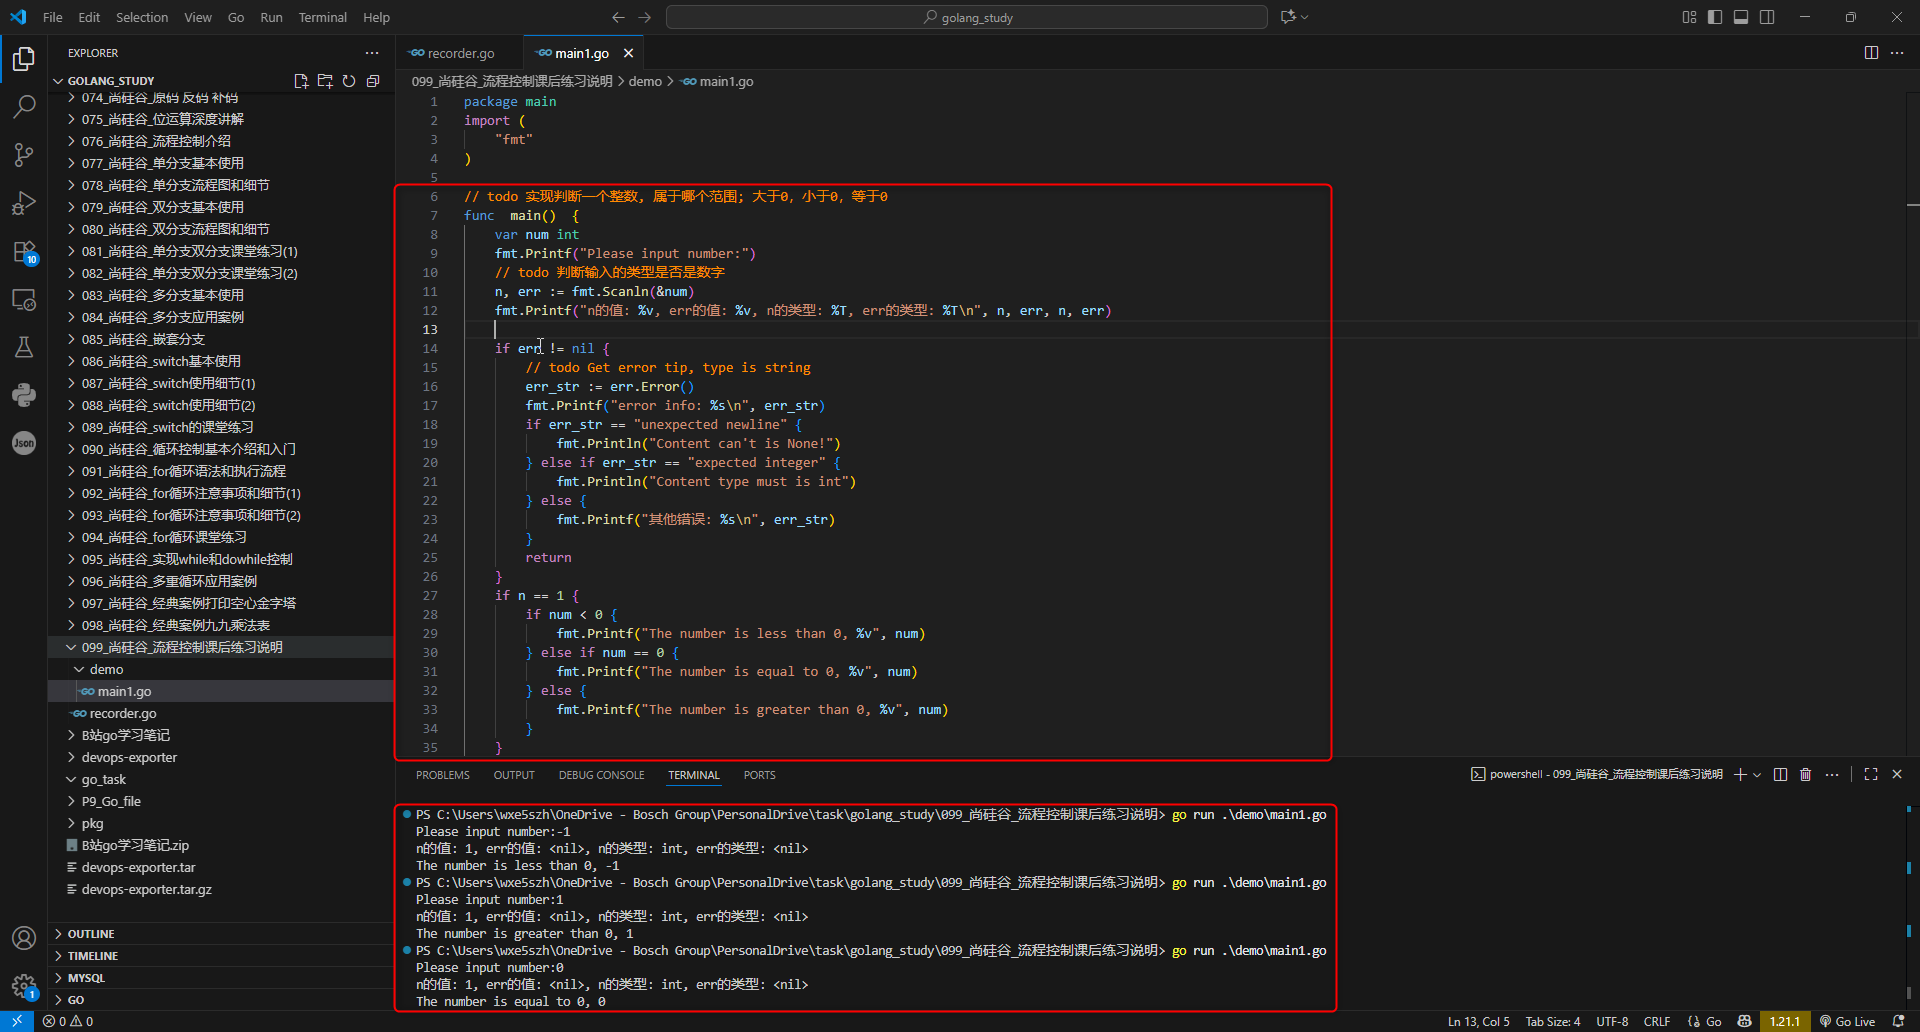The height and width of the screenshot is (1032, 1920).
Task: Open the new terminal launch profile dropdown
Action: point(1757,775)
